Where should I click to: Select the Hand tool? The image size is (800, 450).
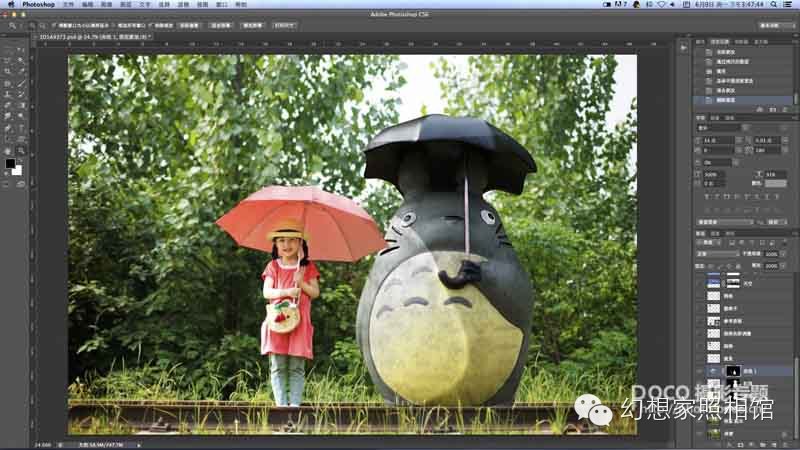point(8,151)
